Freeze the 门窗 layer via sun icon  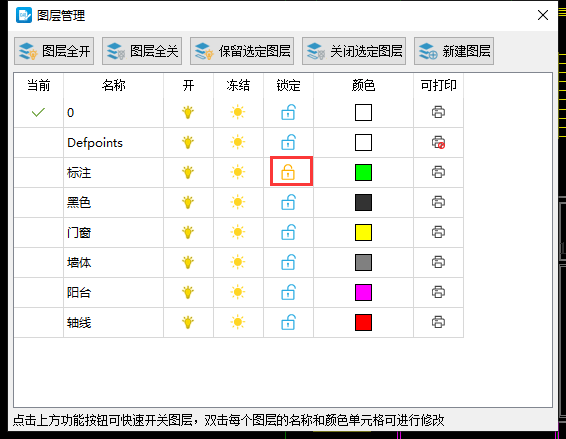238,232
